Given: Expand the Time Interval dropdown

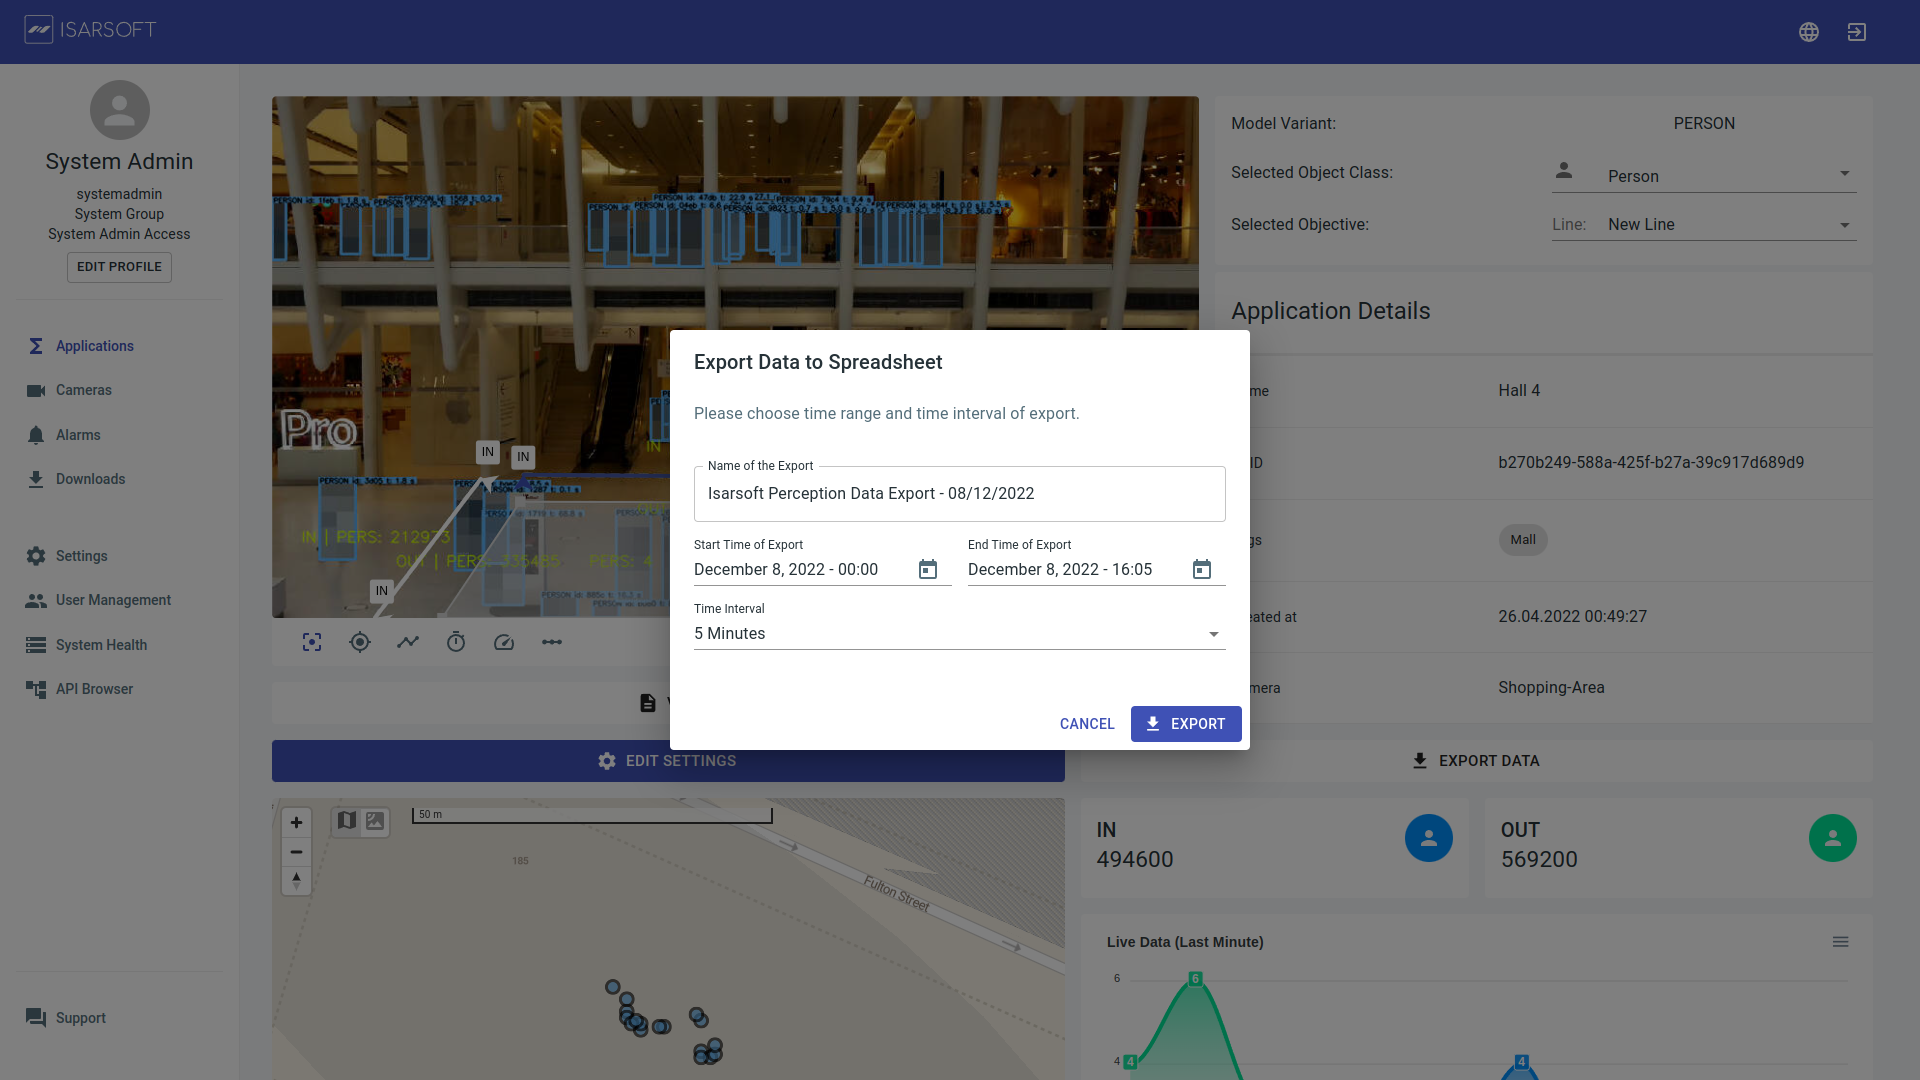Looking at the screenshot, I should click(959, 634).
